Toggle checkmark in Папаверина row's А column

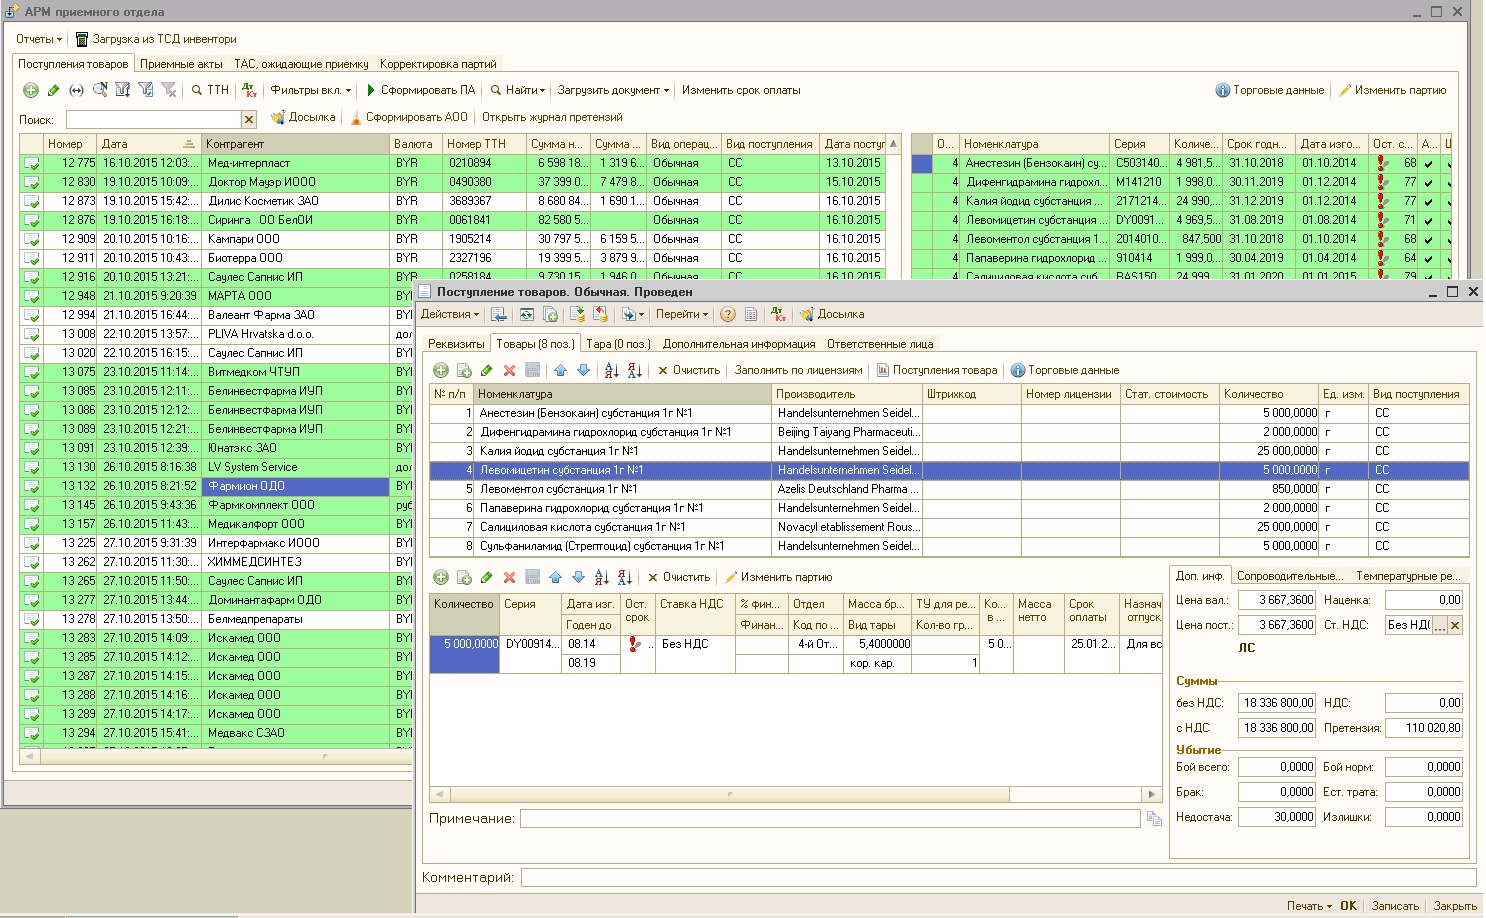point(1428,258)
